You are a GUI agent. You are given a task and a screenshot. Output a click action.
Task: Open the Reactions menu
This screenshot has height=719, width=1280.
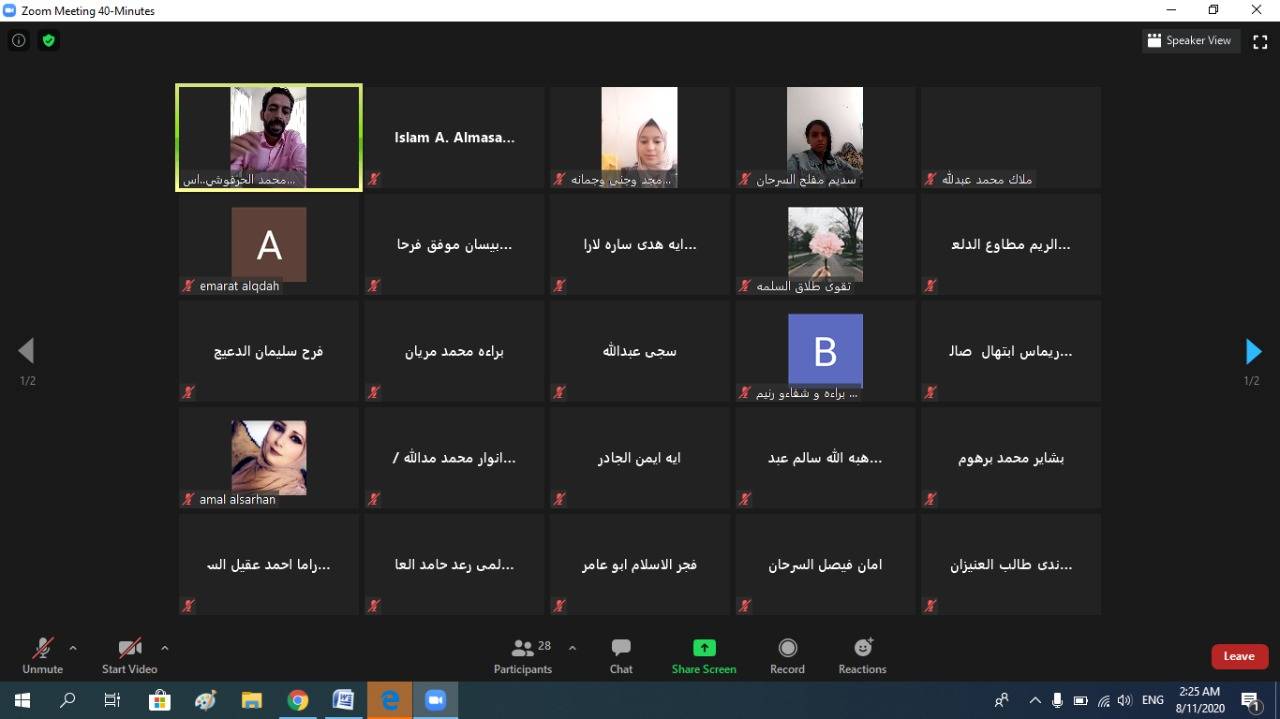pyautogui.click(x=862, y=655)
